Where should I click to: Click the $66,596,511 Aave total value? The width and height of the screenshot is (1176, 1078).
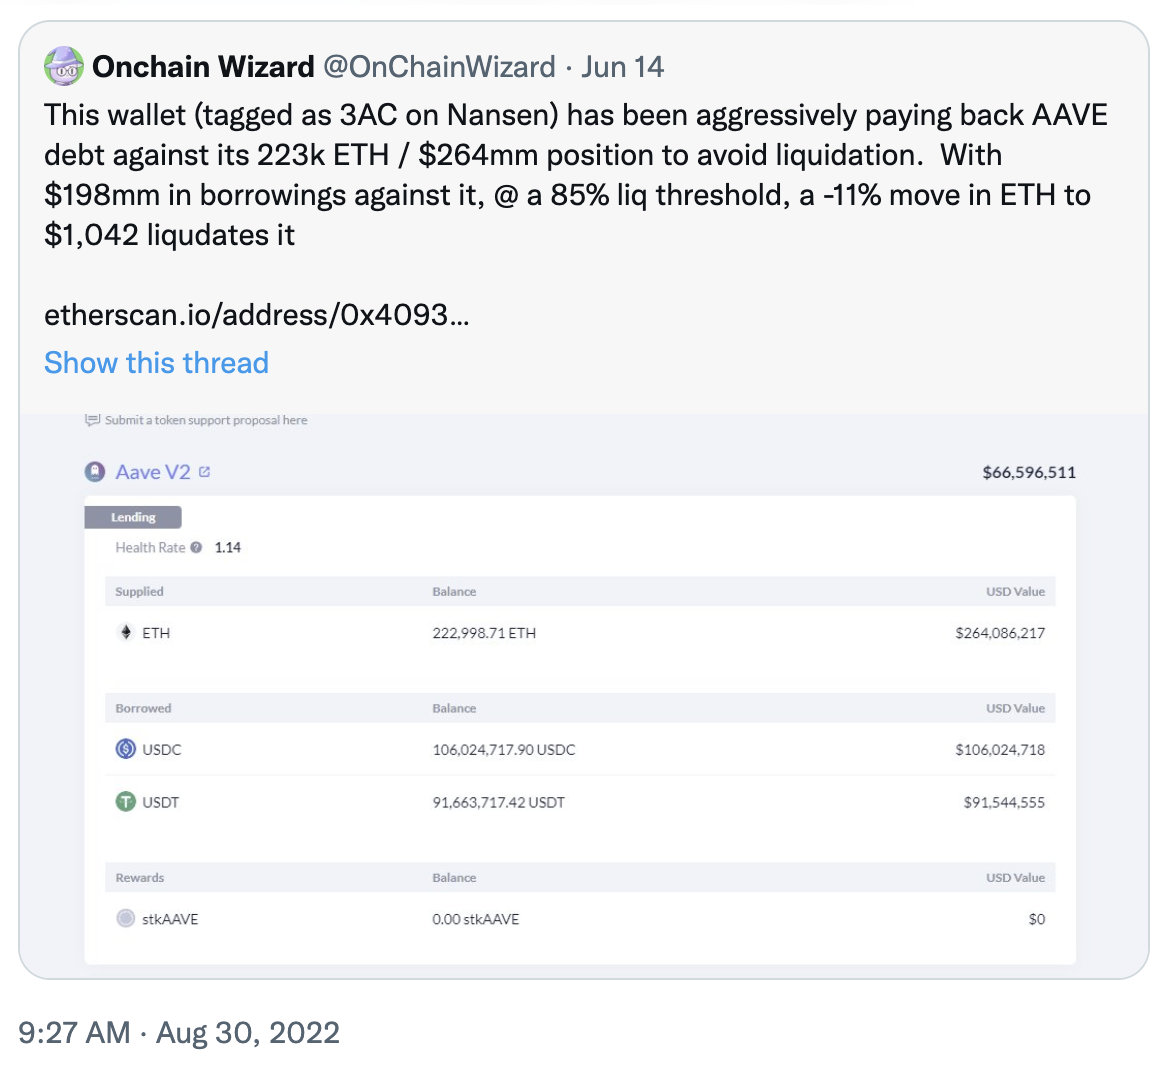click(1029, 472)
